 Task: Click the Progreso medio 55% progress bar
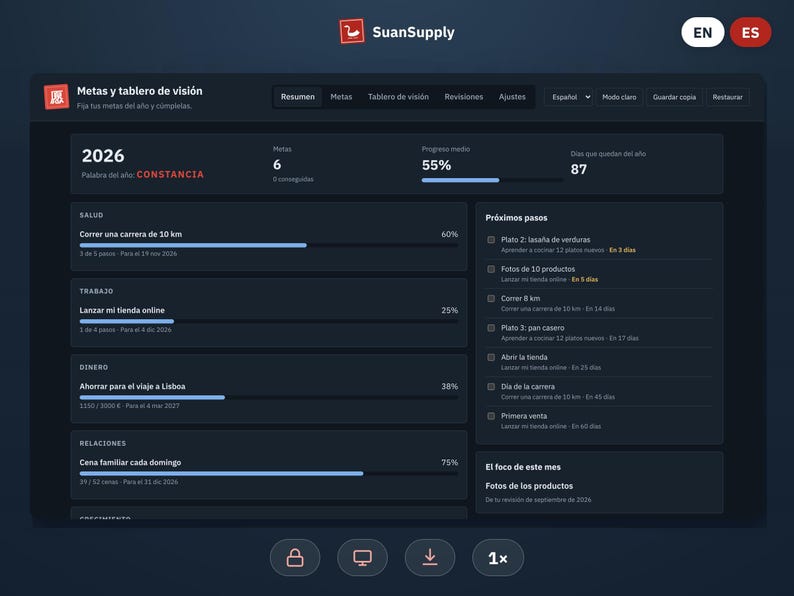click(492, 180)
